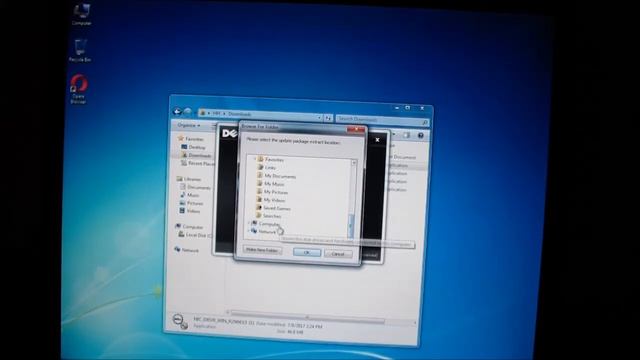Expand the Network node arrow in dialog
640x360 pixels.
(x=249, y=231)
